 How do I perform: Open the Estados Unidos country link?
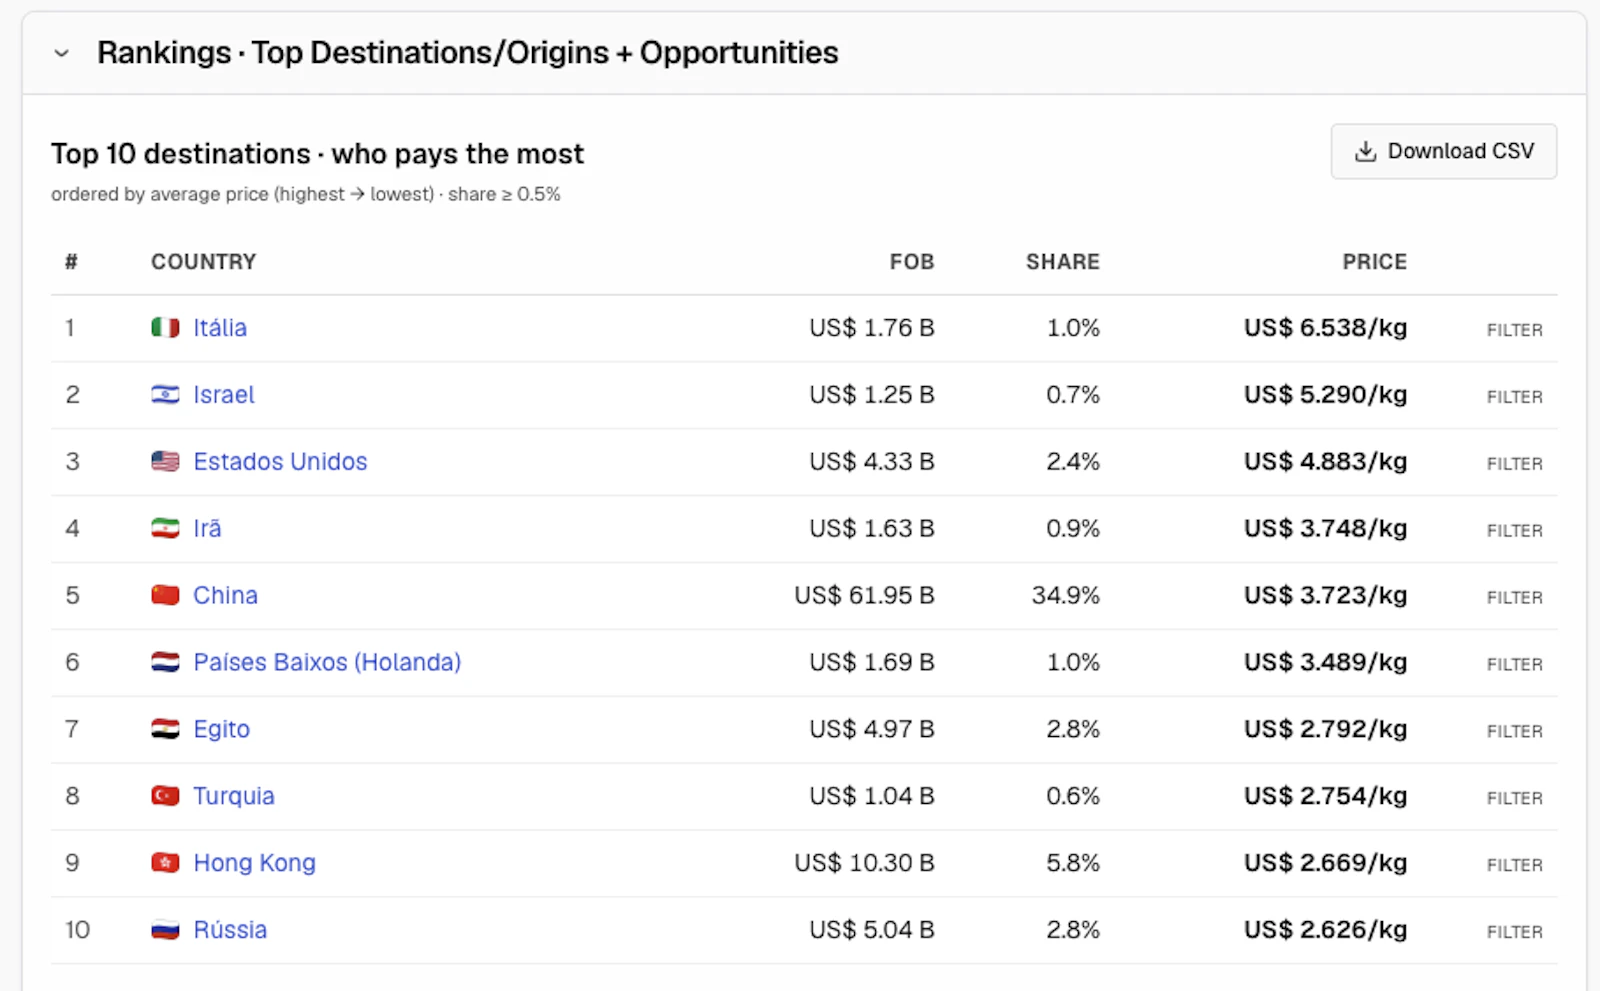[x=280, y=462]
